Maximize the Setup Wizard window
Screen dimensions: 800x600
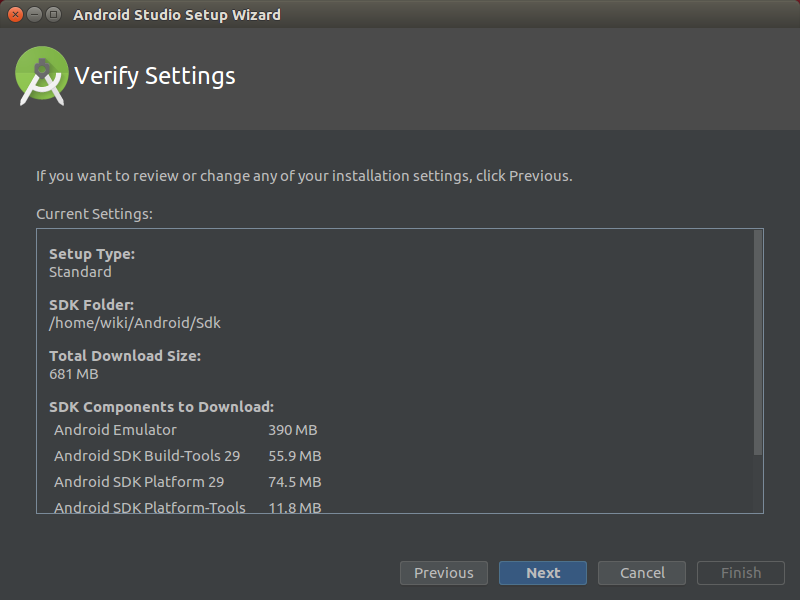pyautogui.click(x=52, y=15)
